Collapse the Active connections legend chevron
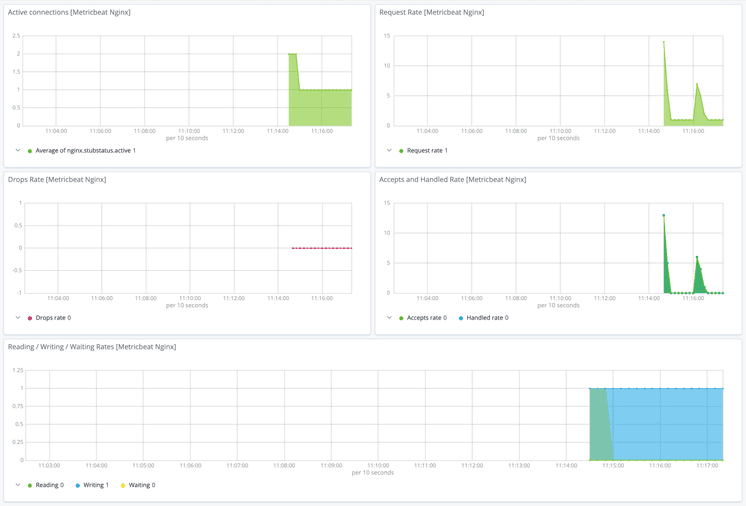The image size is (746, 506). tap(18, 151)
